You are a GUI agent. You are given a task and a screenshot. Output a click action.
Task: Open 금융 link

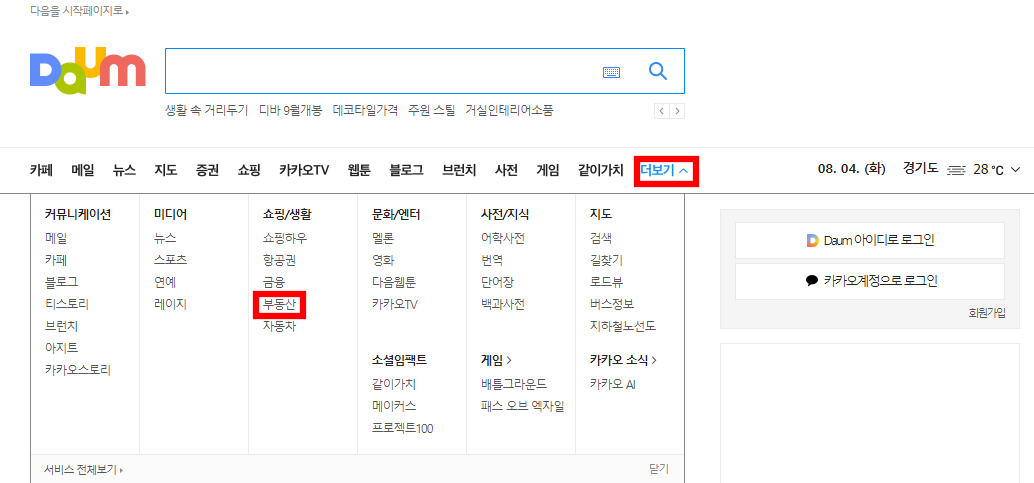274,282
